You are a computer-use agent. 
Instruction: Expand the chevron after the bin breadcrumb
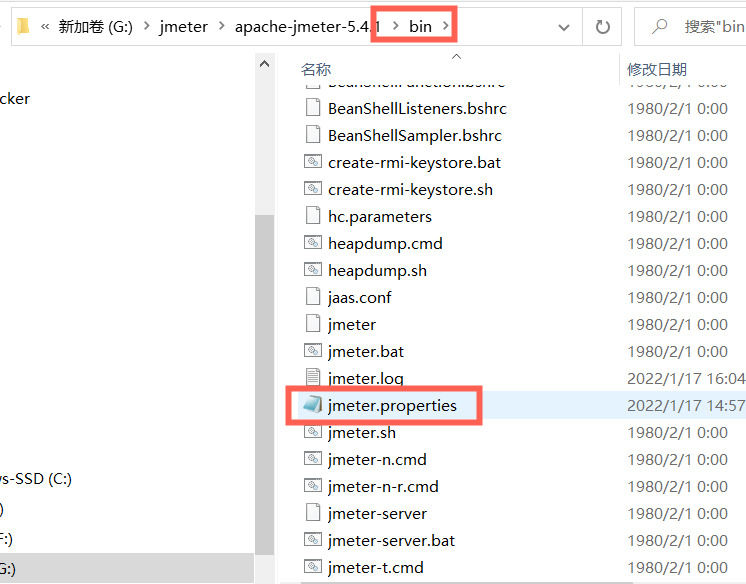coord(446,26)
